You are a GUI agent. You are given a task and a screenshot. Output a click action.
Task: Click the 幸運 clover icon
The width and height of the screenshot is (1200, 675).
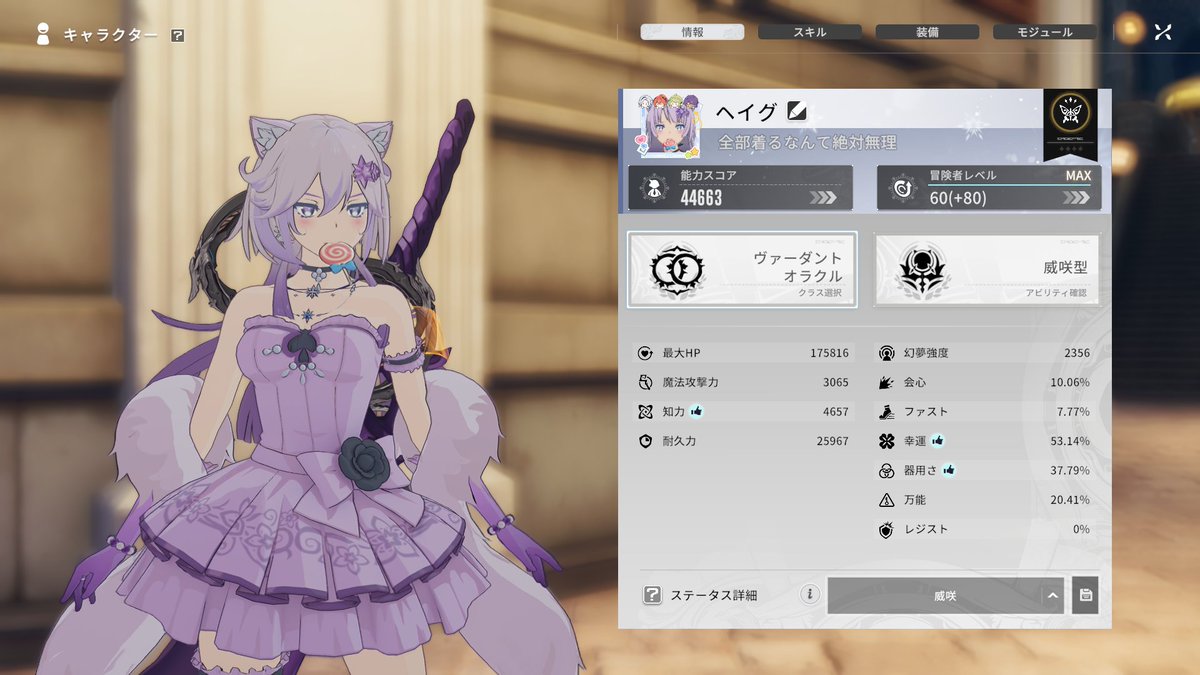(886, 441)
